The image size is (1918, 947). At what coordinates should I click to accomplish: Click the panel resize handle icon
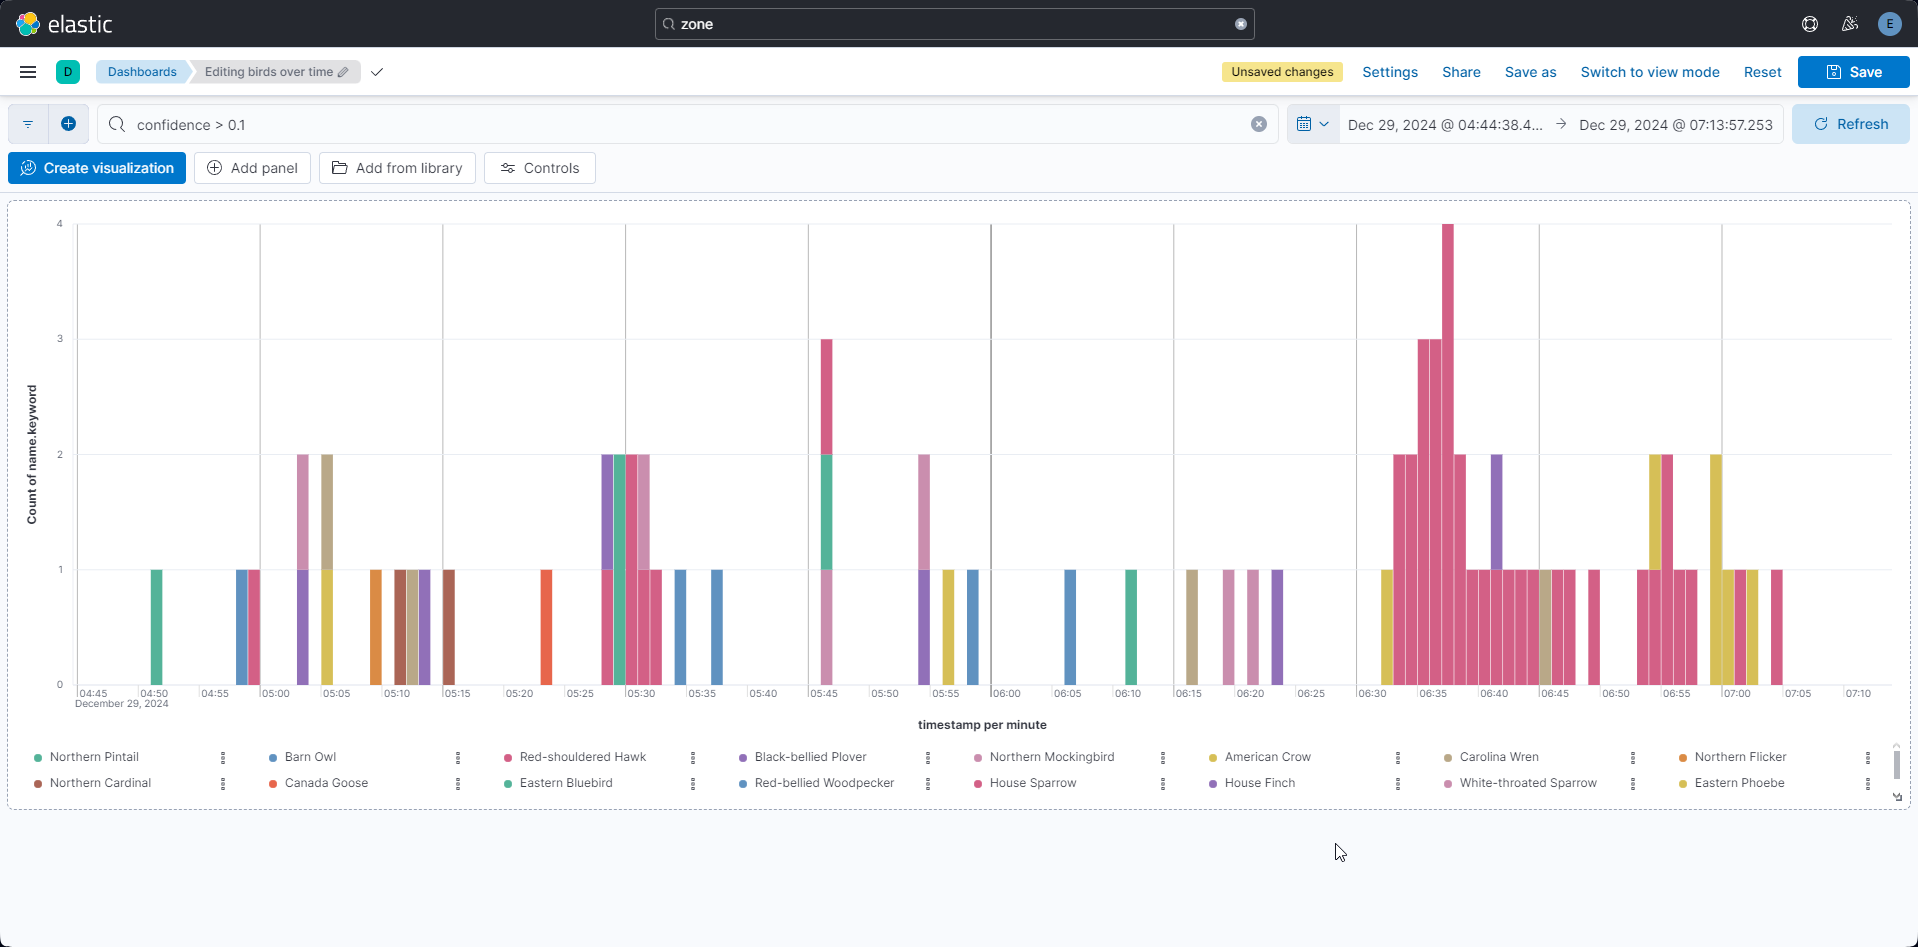point(1898,797)
